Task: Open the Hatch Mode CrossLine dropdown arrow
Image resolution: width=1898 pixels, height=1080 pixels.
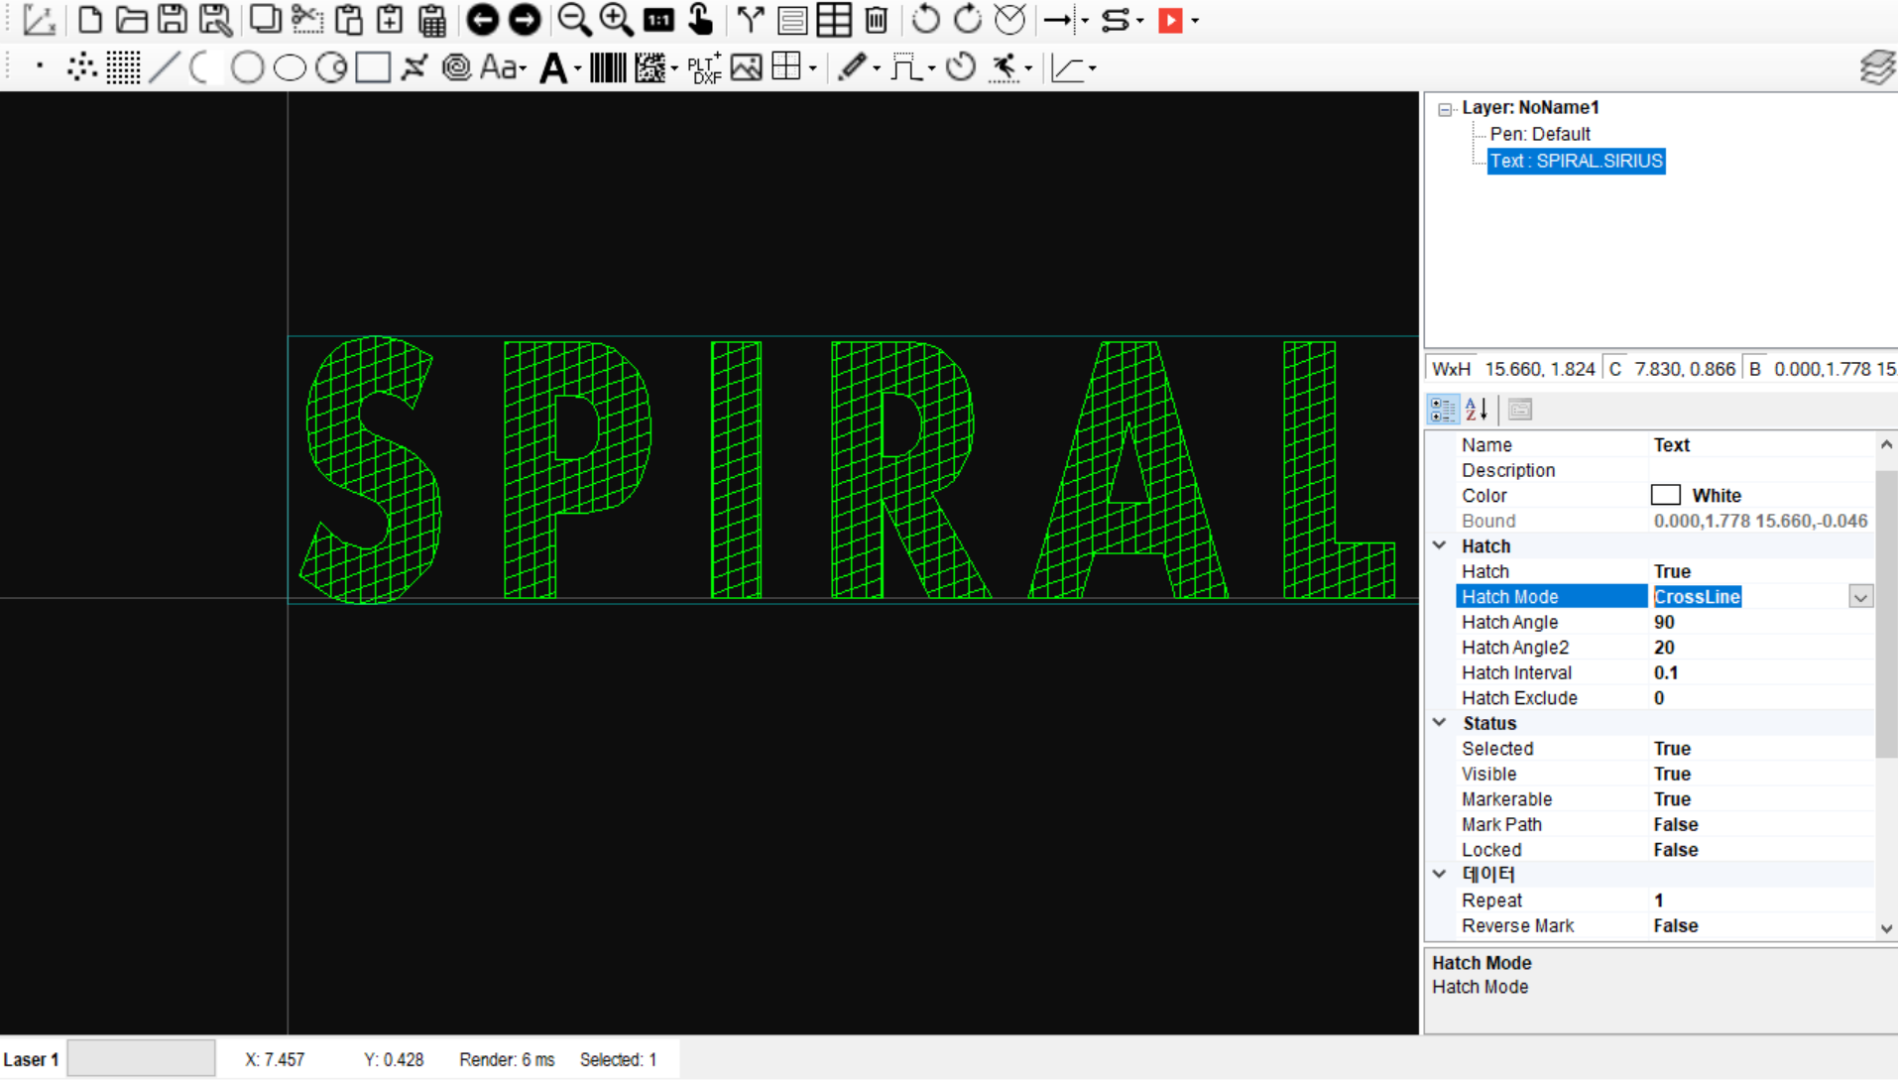Action: click(x=1860, y=597)
